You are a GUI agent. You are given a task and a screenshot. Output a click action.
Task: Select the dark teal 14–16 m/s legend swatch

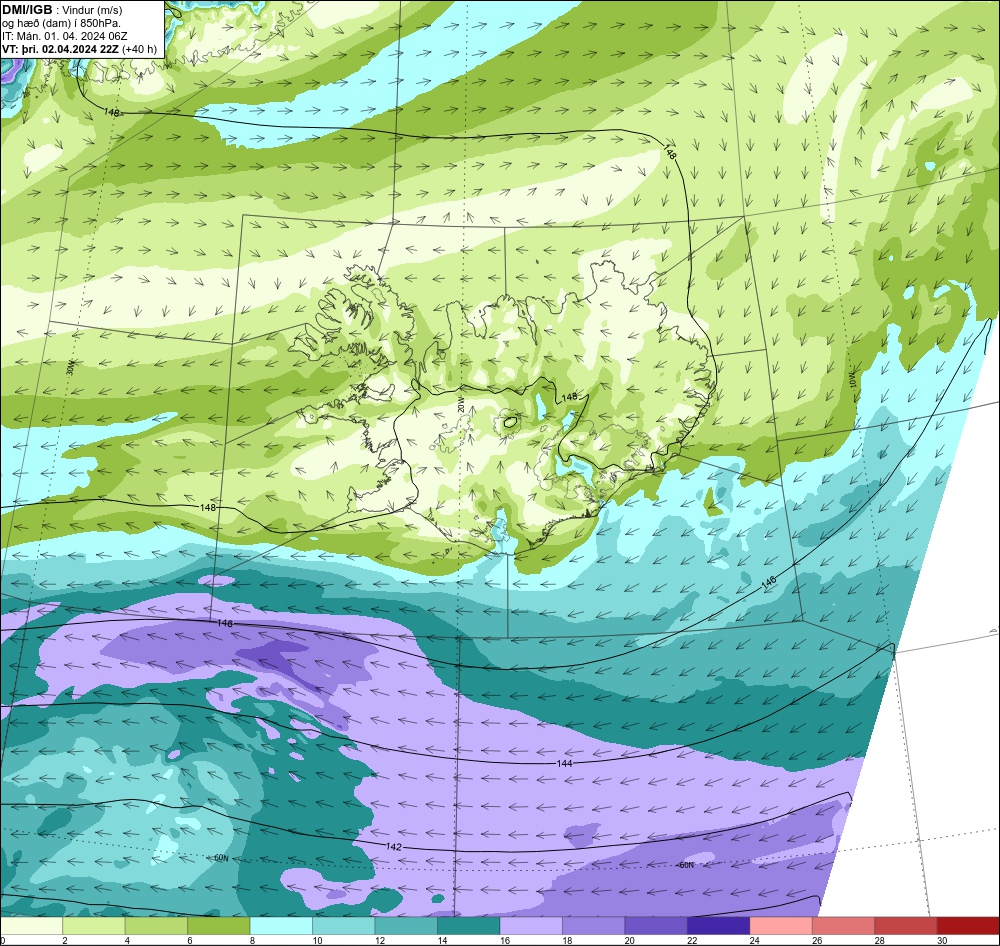click(469, 926)
